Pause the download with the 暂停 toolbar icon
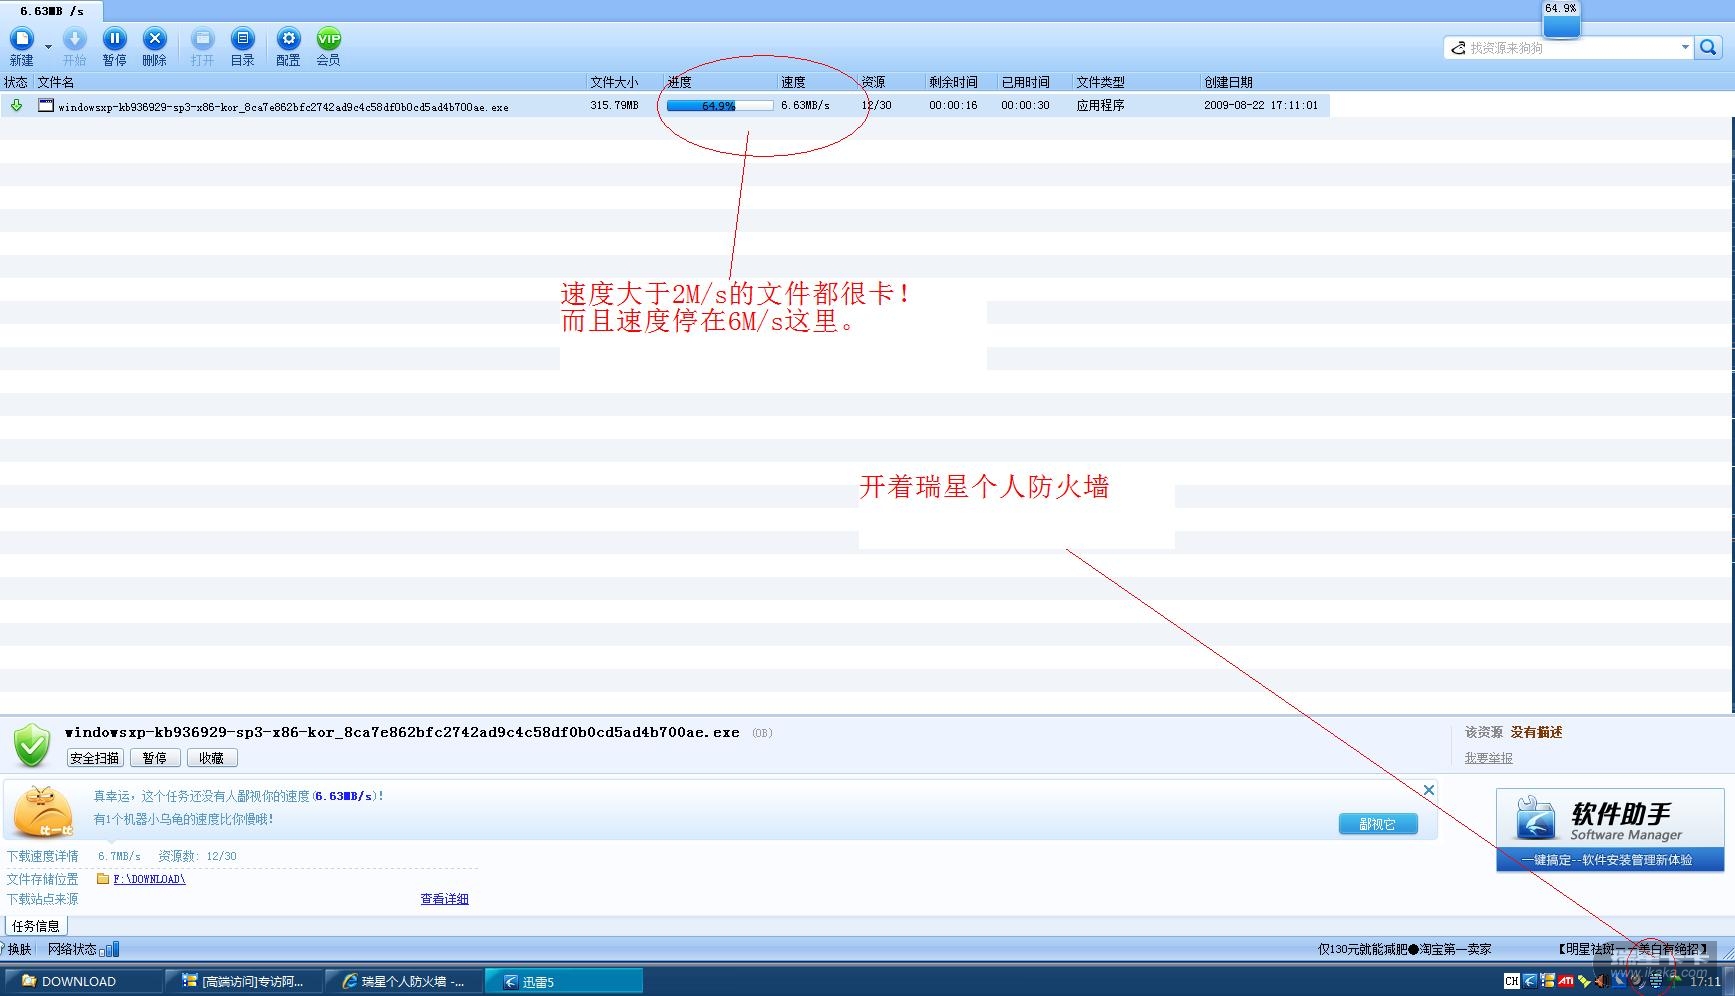 point(115,40)
